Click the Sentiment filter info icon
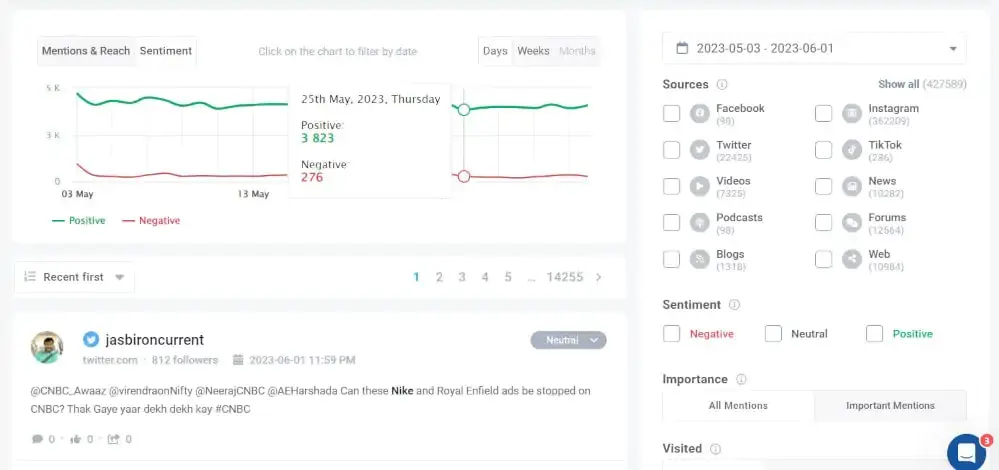The width and height of the screenshot is (999, 470). tap(734, 305)
